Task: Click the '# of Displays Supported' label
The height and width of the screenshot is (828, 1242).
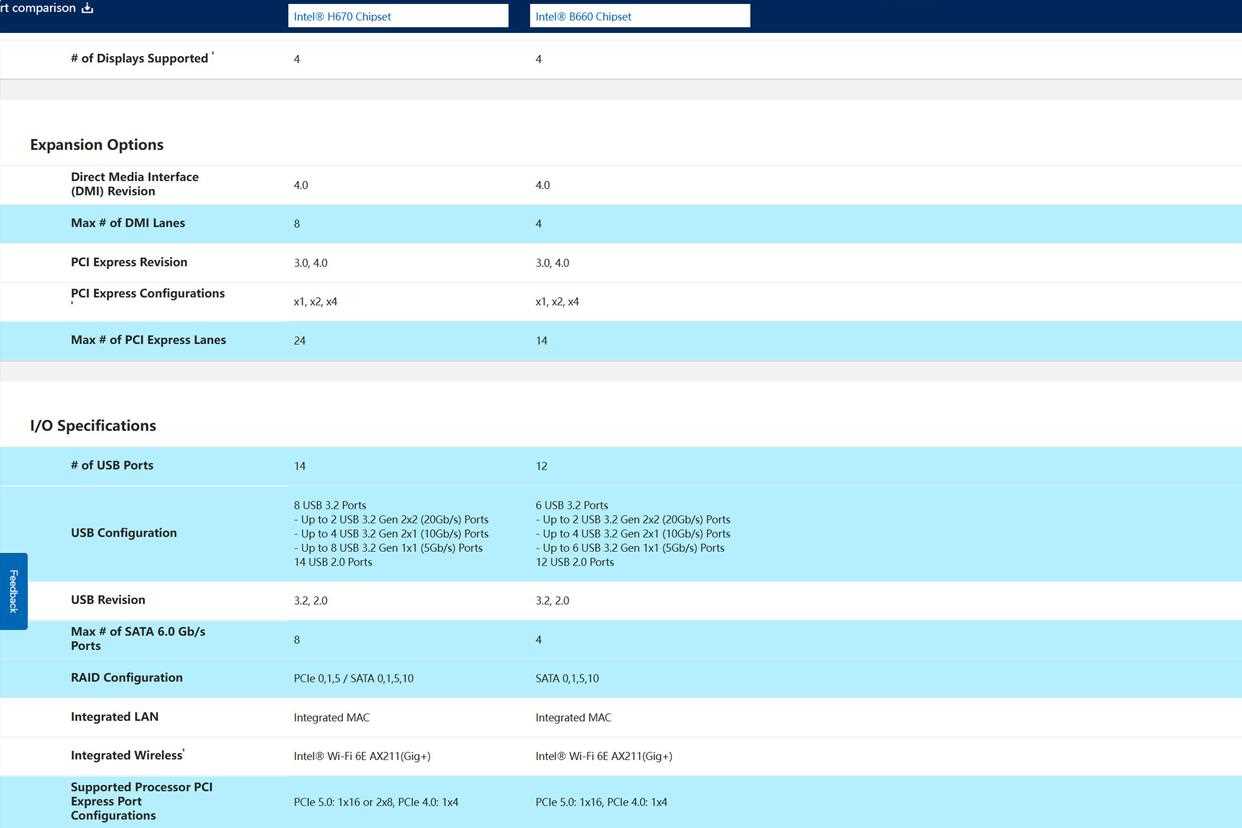Action: click(x=140, y=58)
